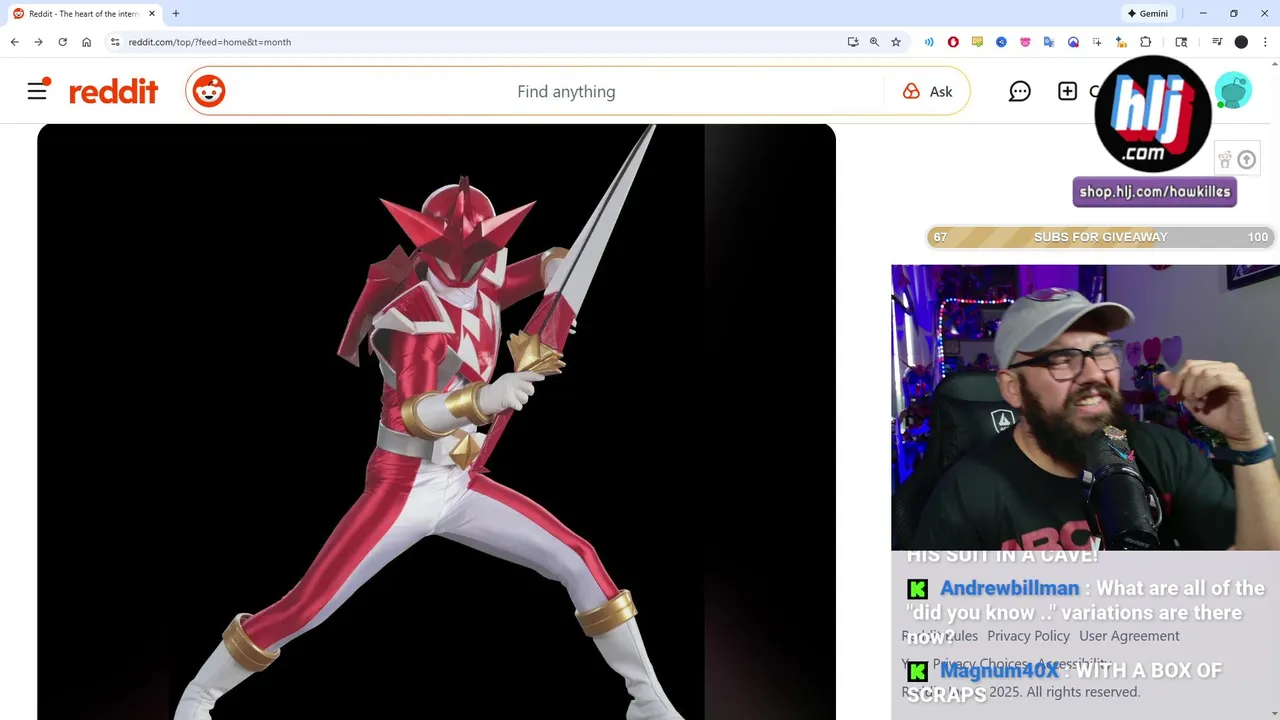1280x720 pixels.
Task: Click the streamer webcam video
Action: [1085, 407]
